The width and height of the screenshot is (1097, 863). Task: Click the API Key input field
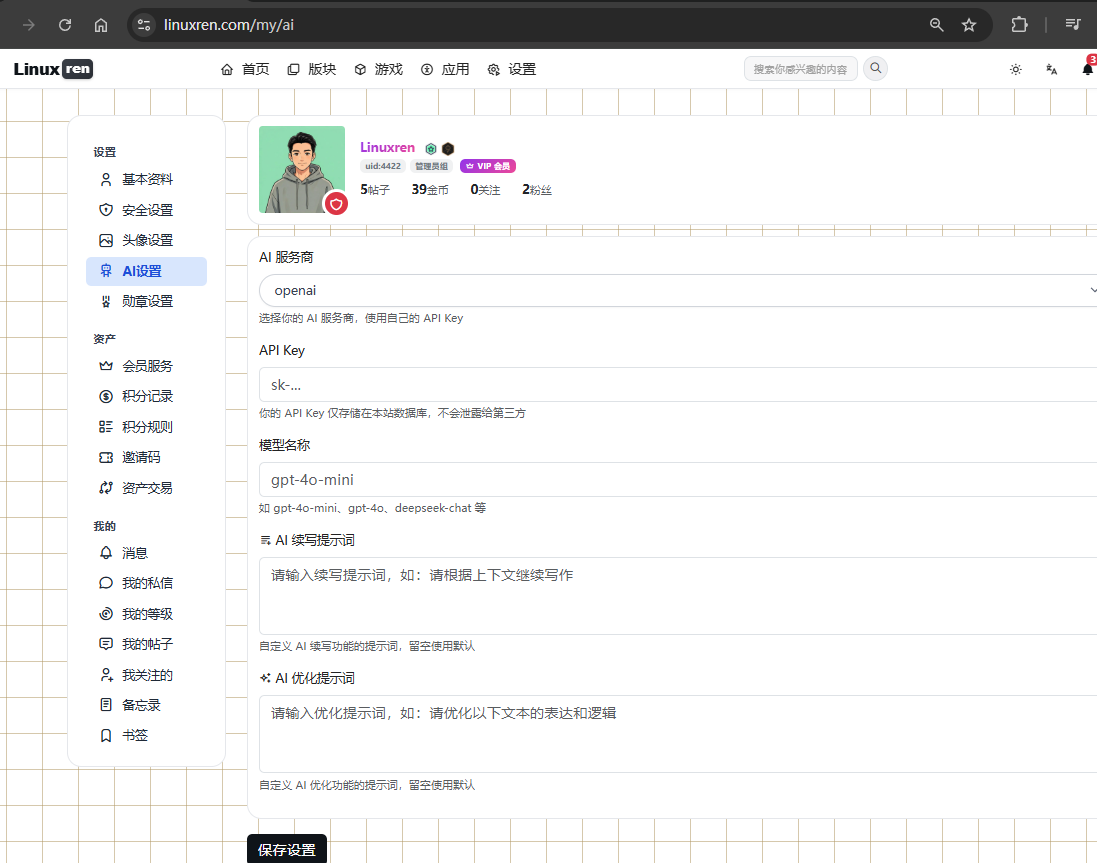678,385
